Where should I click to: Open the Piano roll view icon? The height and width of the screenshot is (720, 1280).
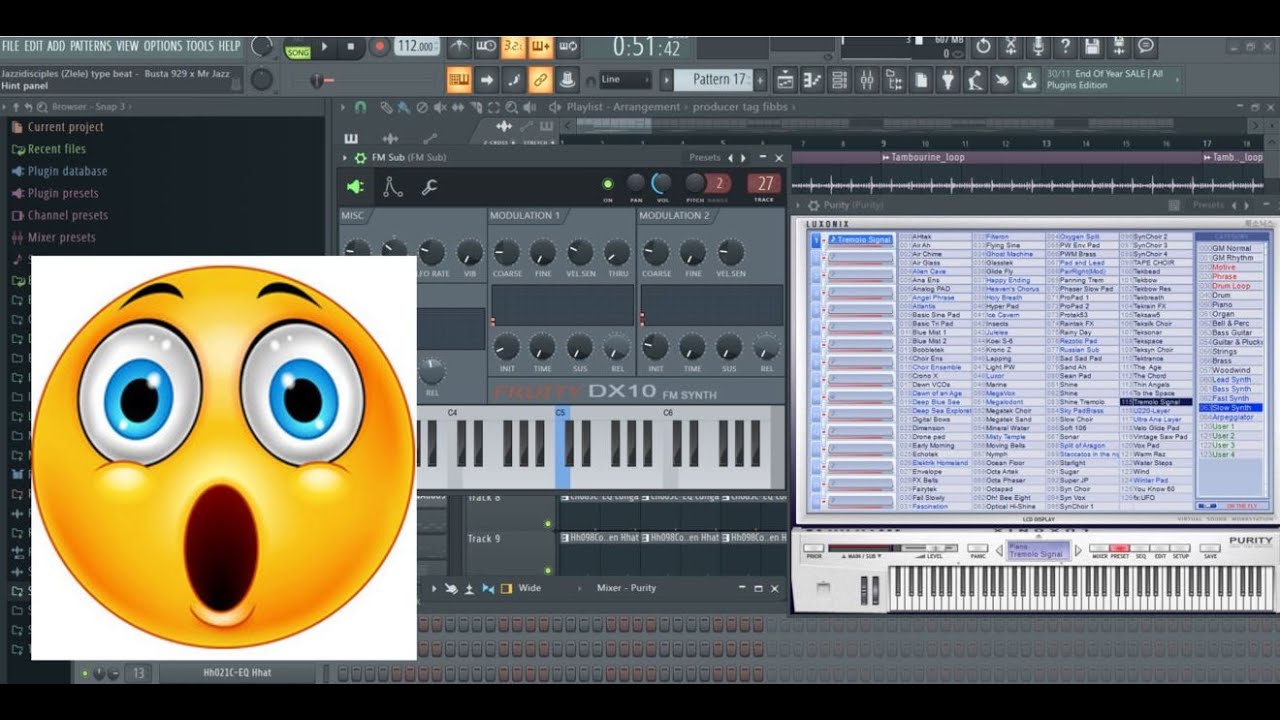[x=812, y=80]
